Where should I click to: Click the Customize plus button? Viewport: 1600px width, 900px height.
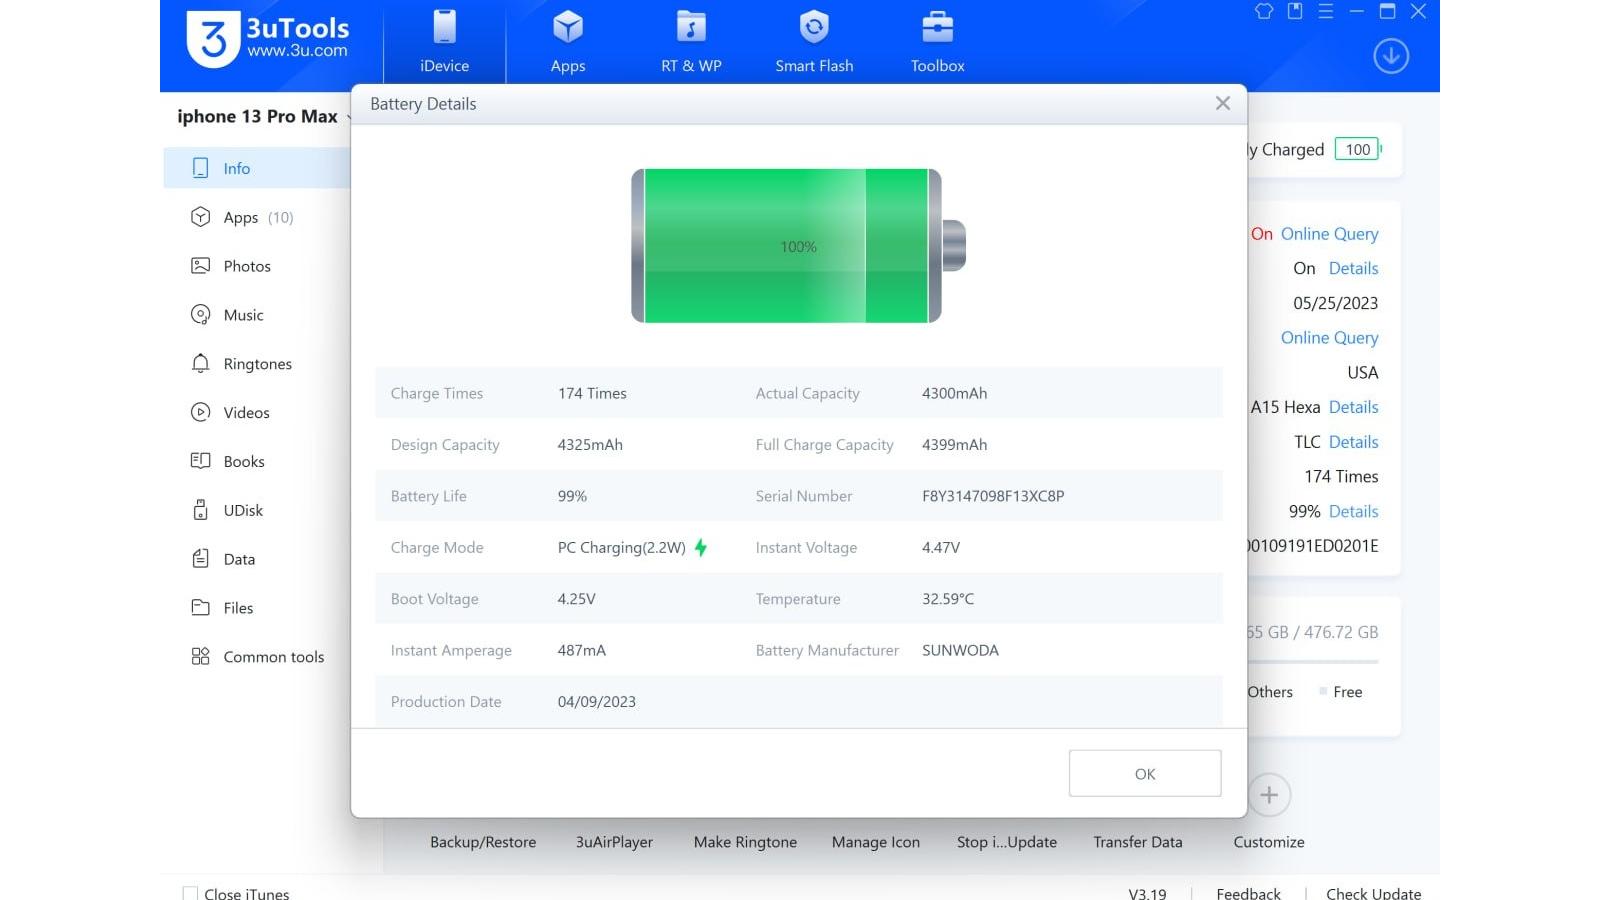pos(1269,795)
